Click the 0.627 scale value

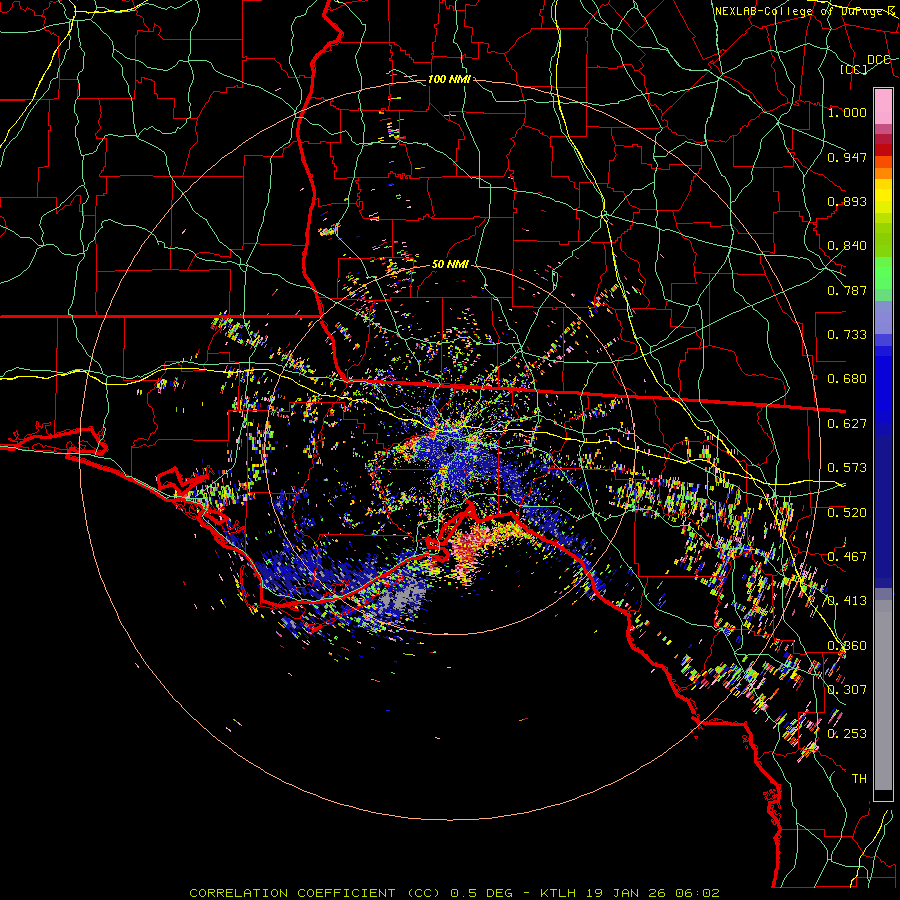(847, 424)
